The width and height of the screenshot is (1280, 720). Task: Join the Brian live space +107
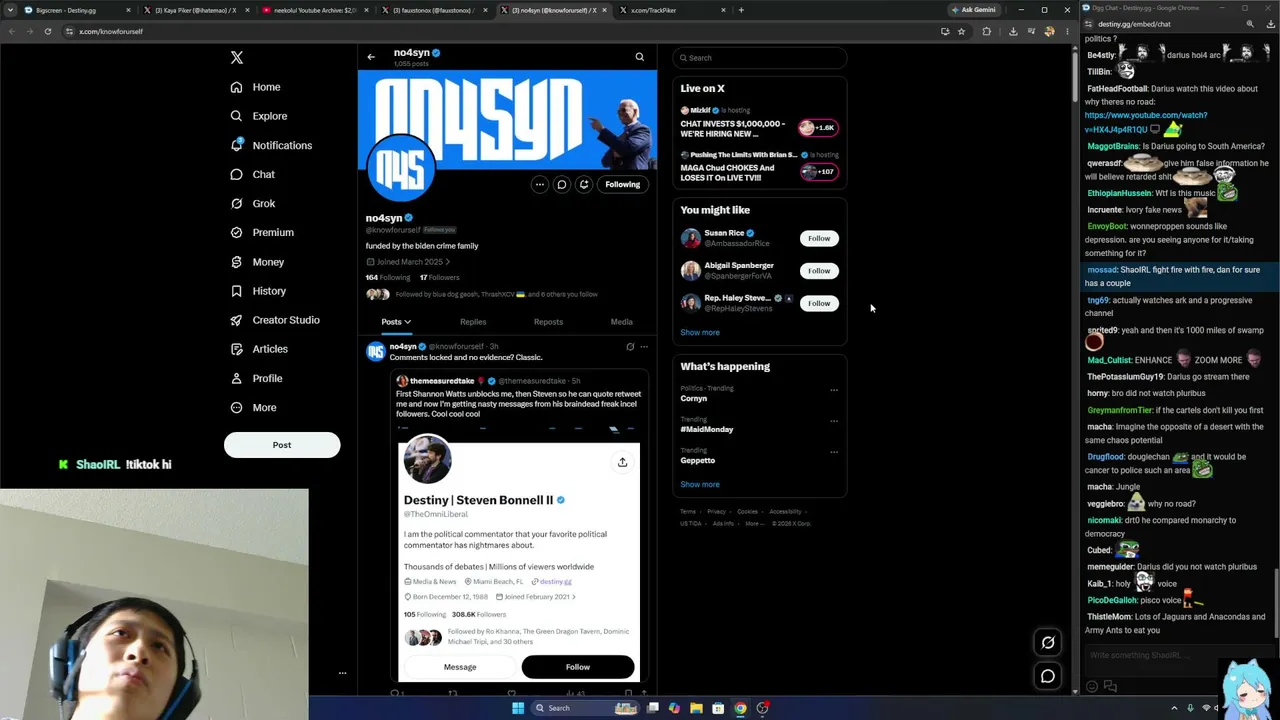817,171
